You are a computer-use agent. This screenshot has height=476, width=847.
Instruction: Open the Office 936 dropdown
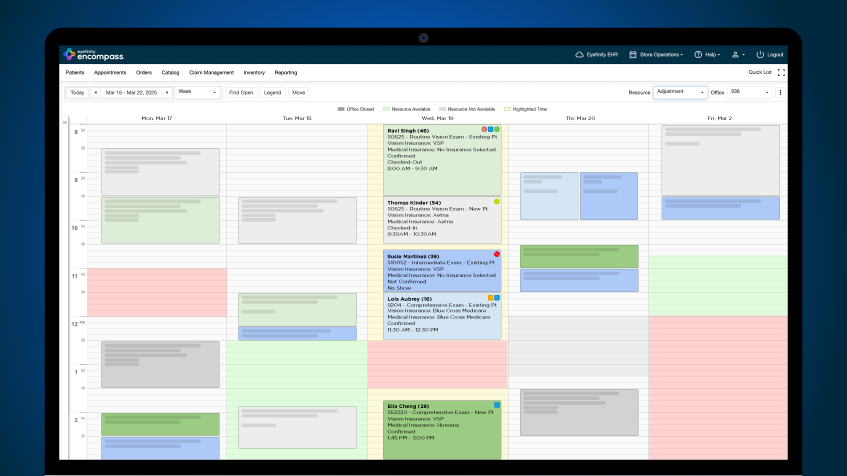click(750, 92)
